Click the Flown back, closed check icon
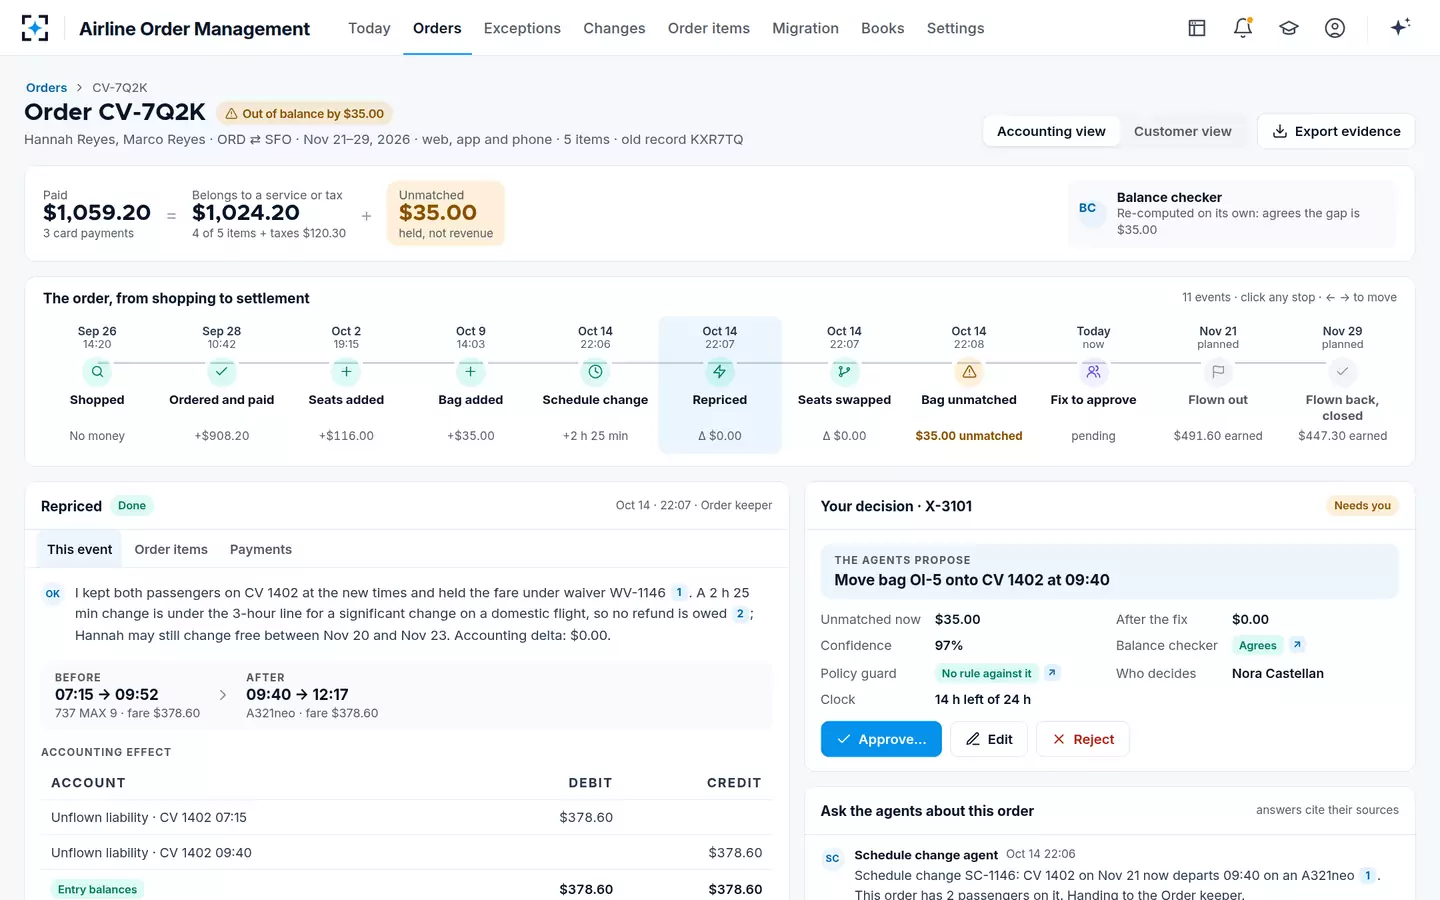 pos(1342,372)
